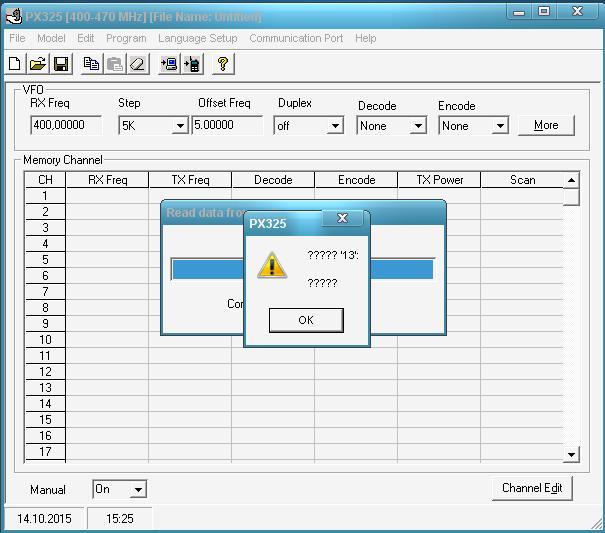Screen dimensions: 605x533
Task: Click the channel list scroll up arrow
Action: 571,180
